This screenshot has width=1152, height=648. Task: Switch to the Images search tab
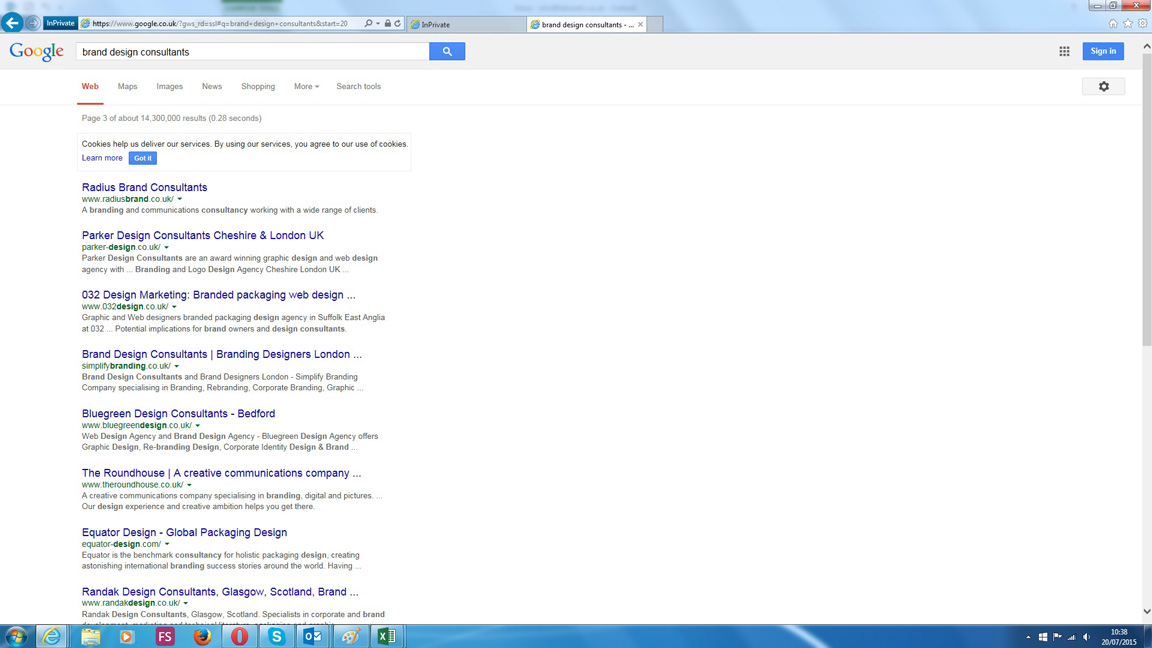point(169,87)
